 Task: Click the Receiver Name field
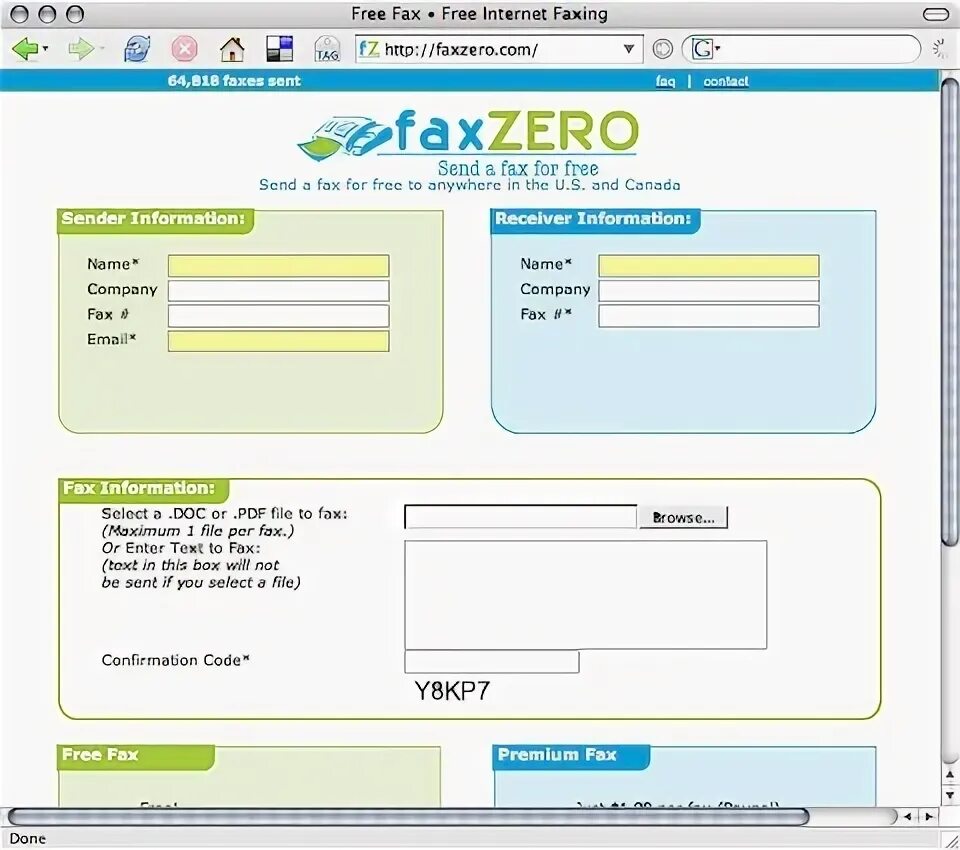[709, 266]
